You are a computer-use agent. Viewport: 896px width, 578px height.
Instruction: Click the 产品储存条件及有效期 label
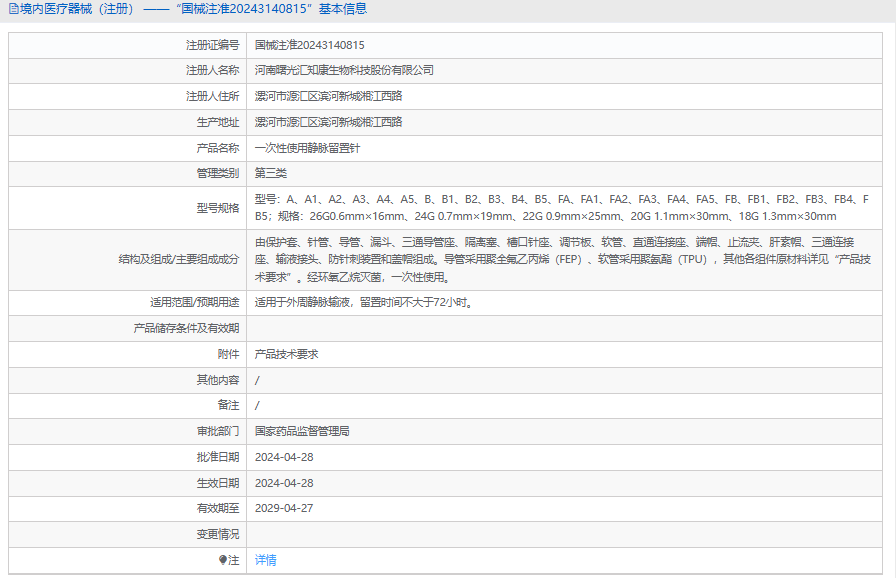tap(186, 328)
